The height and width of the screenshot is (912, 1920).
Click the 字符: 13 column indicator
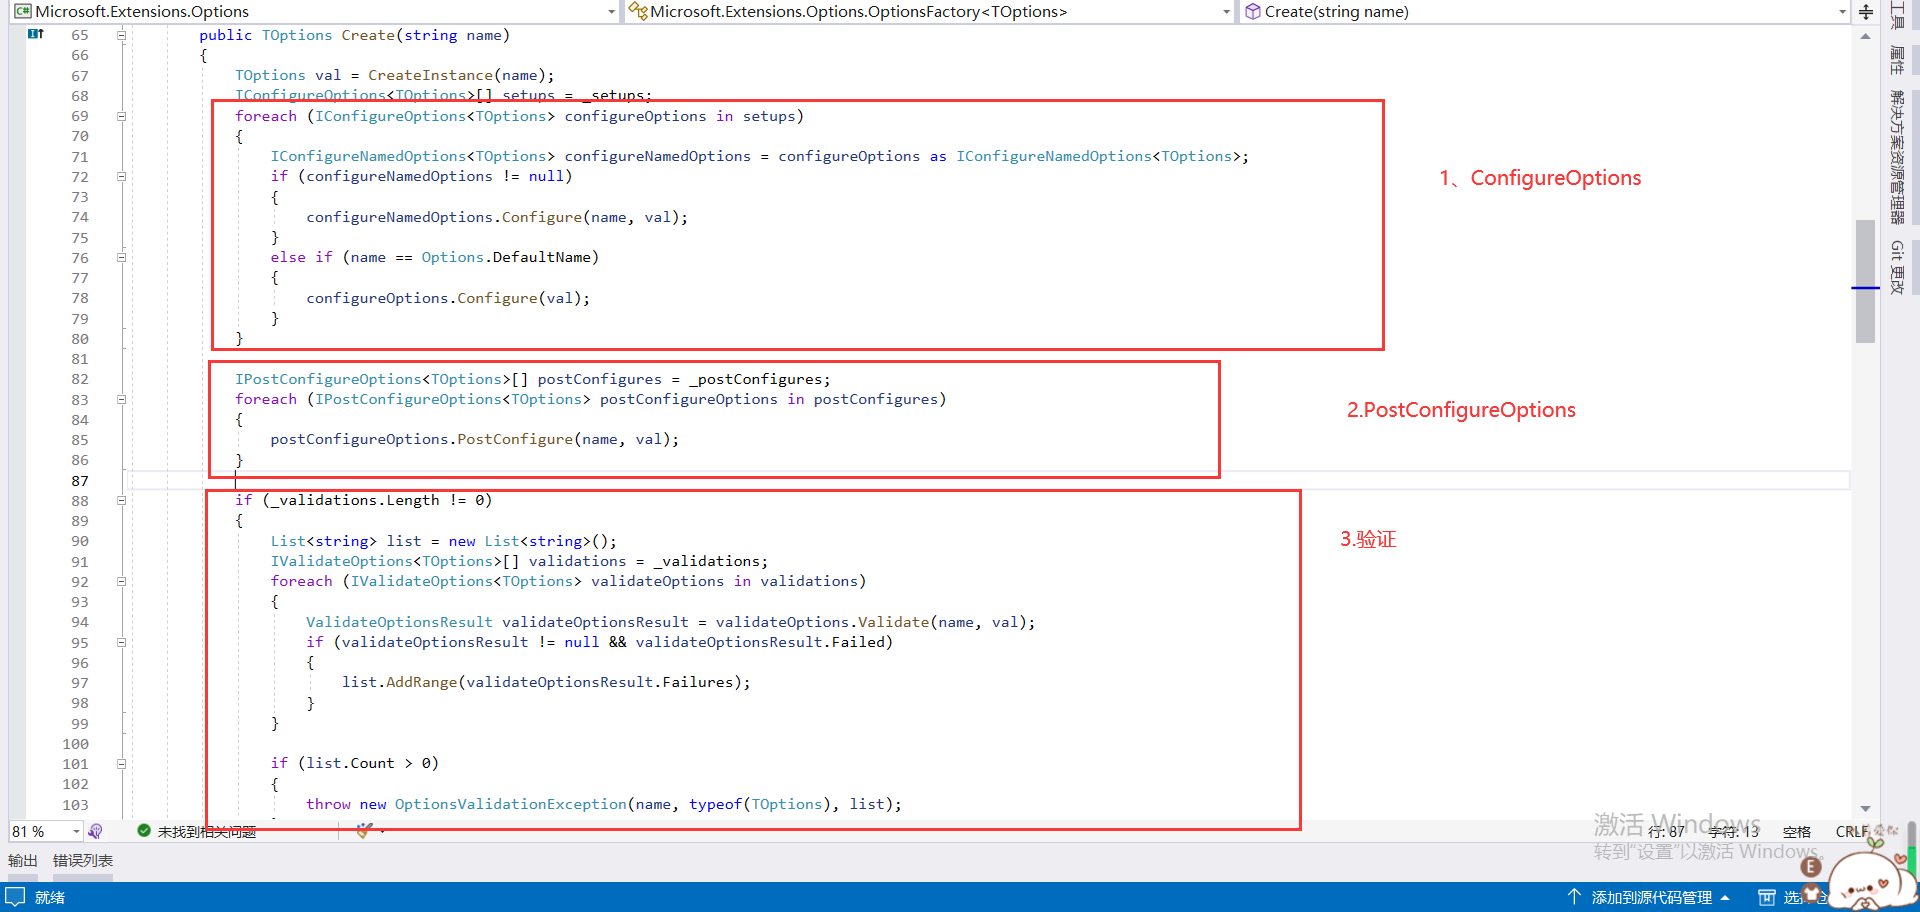[1733, 831]
